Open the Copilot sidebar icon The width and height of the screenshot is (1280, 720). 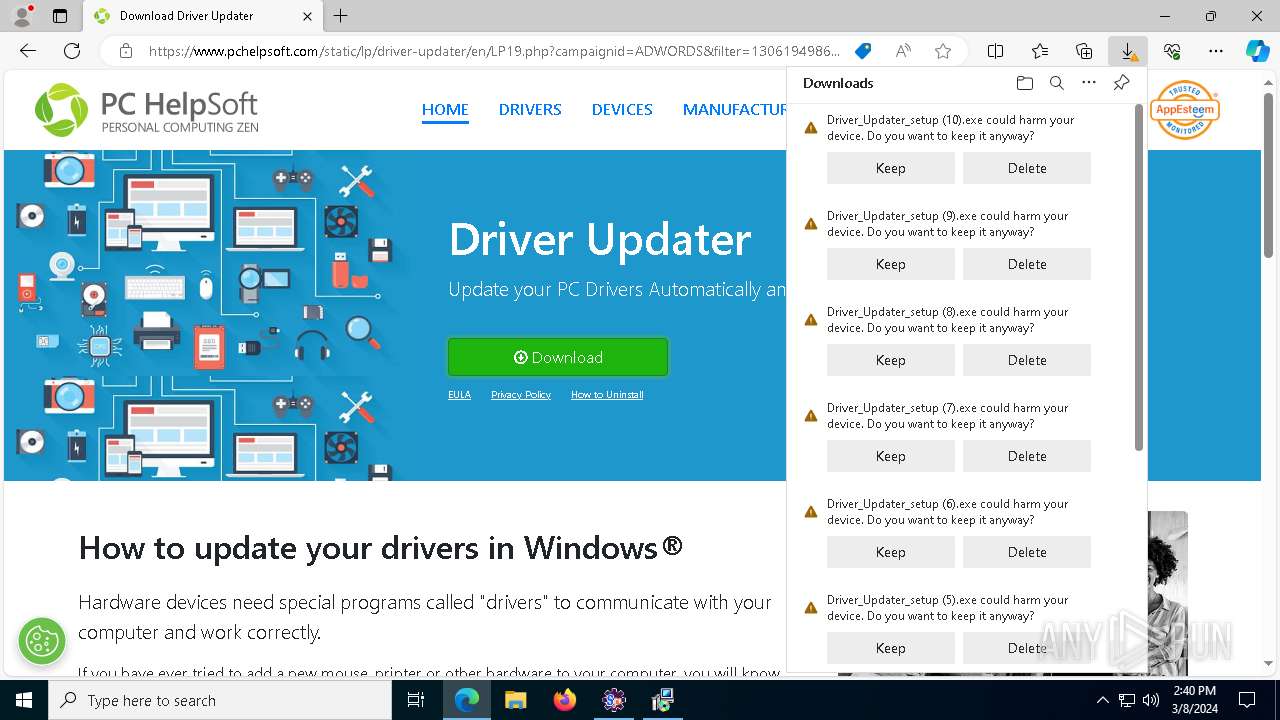(x=1257, y=51)
